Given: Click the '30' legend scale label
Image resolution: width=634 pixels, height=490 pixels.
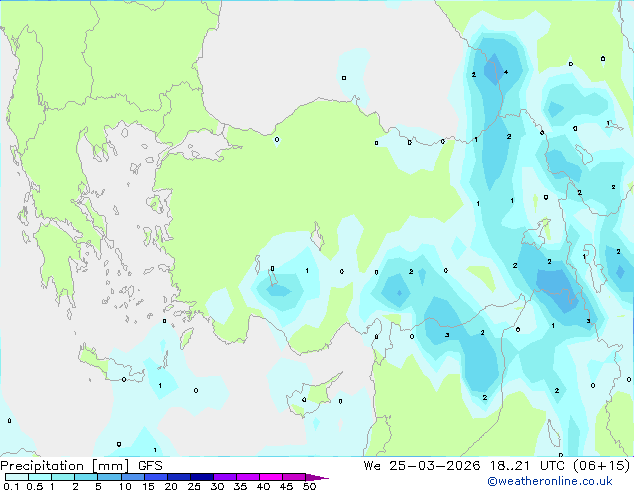Looking at the screenshot, I should click(217, 486).
